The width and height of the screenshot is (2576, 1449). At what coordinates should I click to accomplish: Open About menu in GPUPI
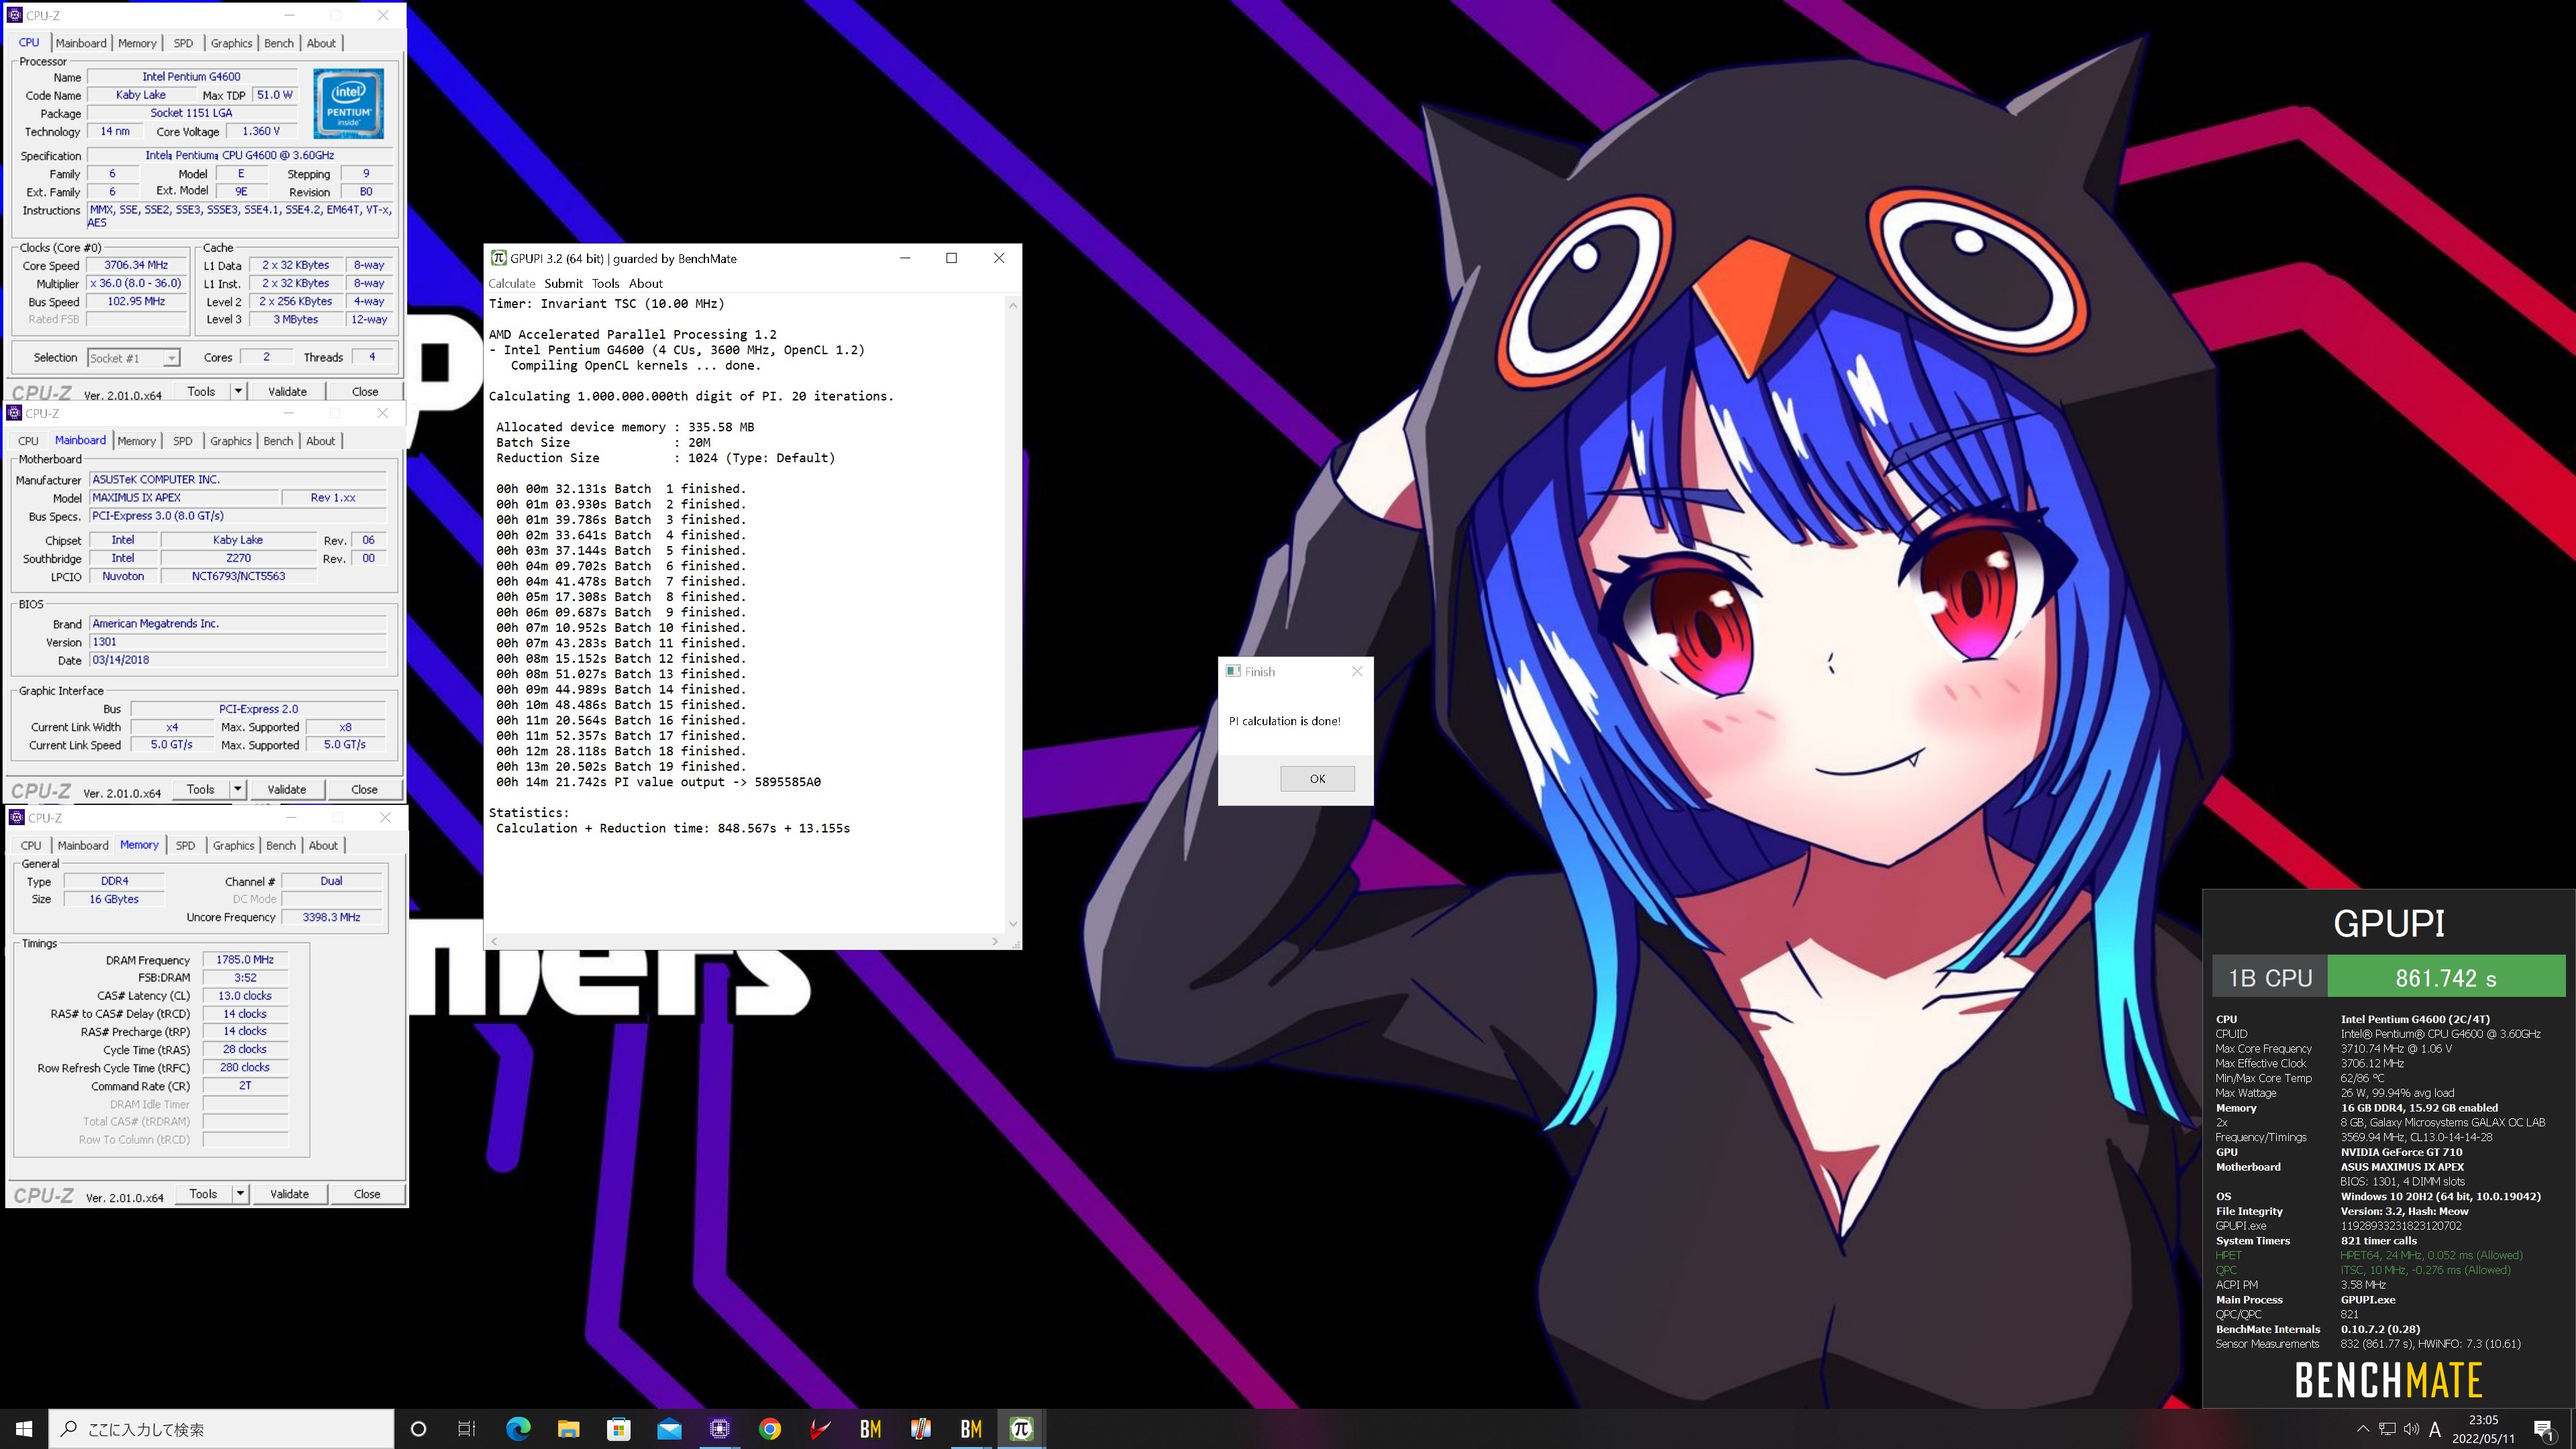pos(645,283)
